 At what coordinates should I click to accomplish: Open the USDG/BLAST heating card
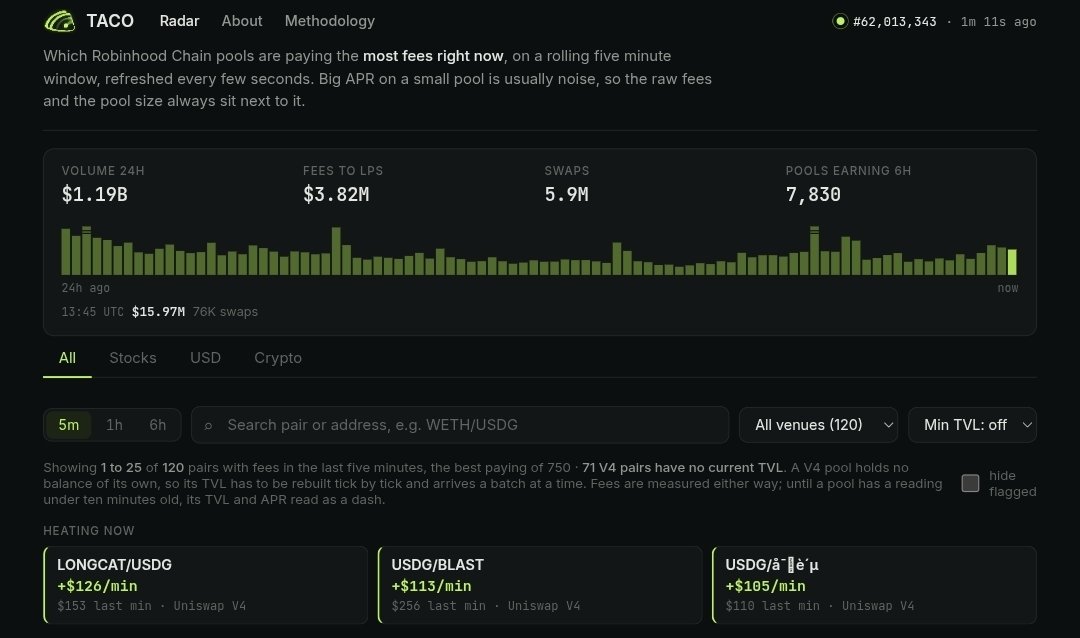540,585
